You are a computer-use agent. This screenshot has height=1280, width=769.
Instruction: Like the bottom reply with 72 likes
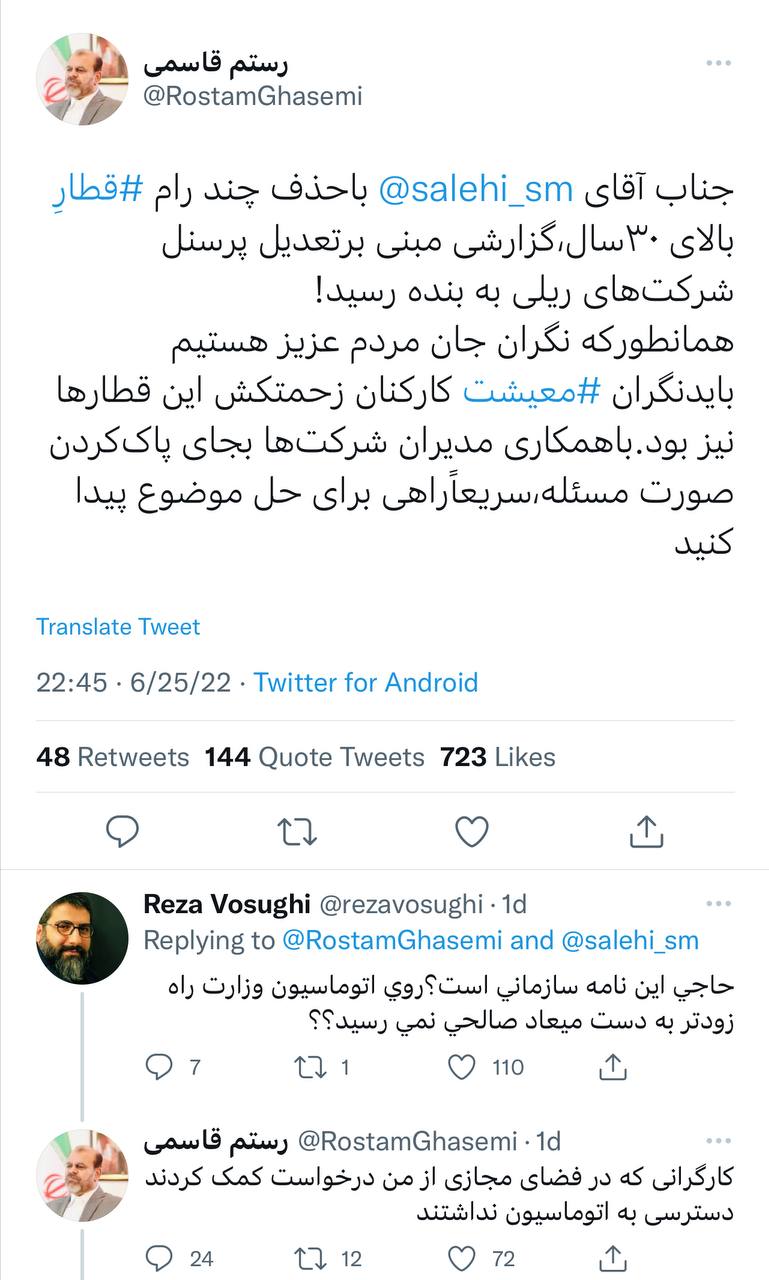click(x=462, y=1258)
